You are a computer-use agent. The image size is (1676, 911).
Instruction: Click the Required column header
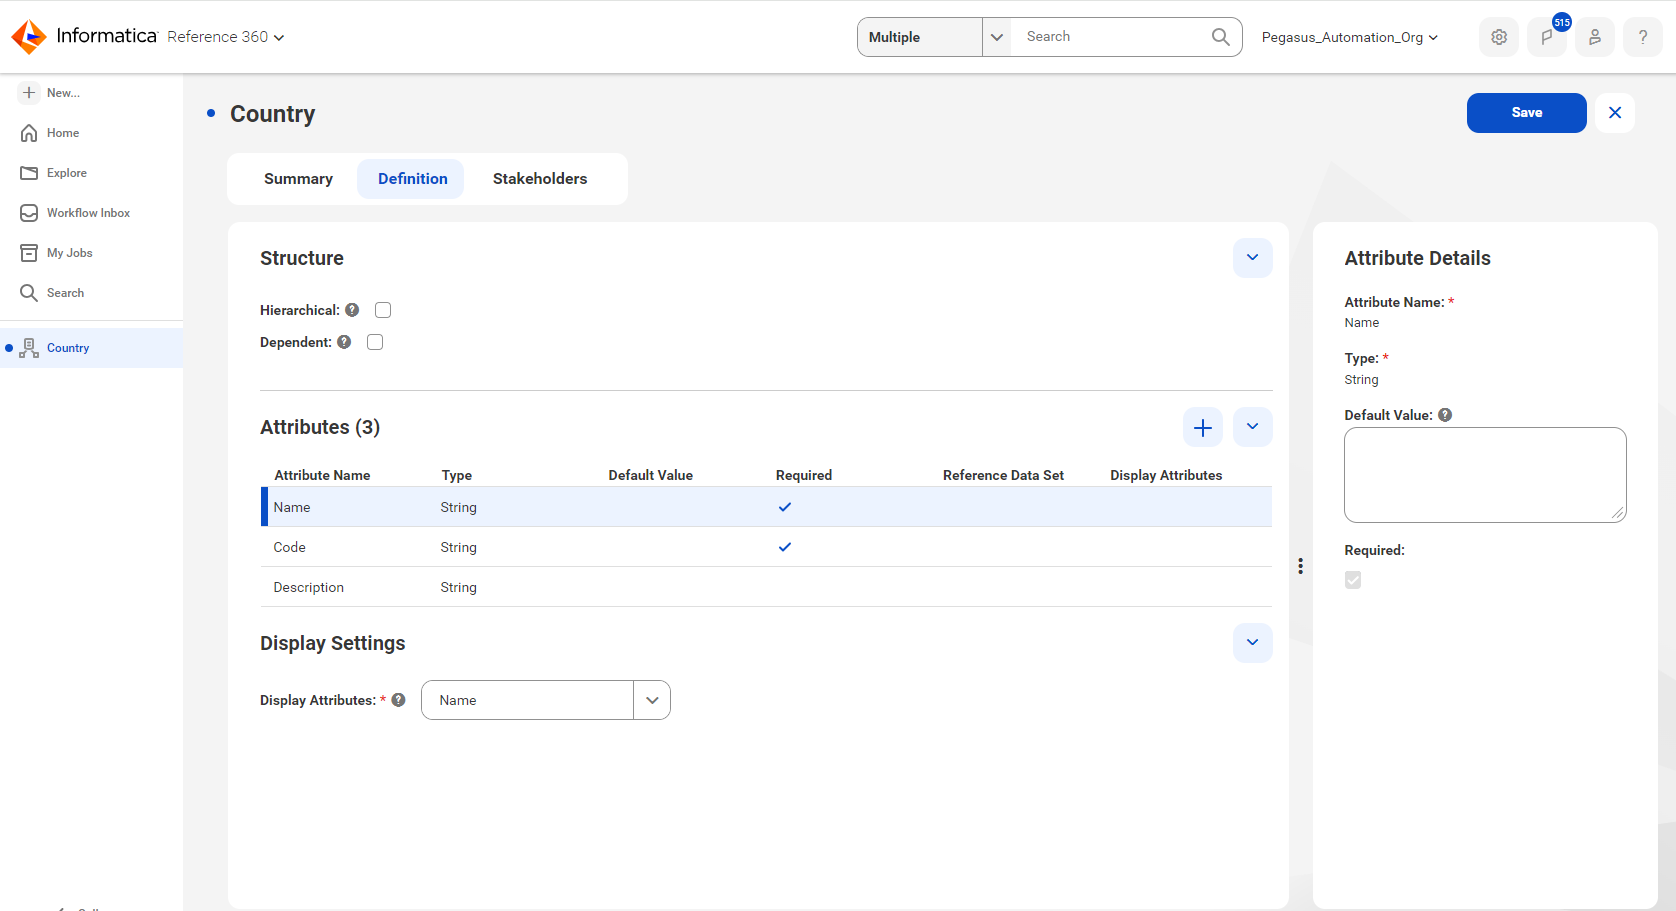[804, 475]
